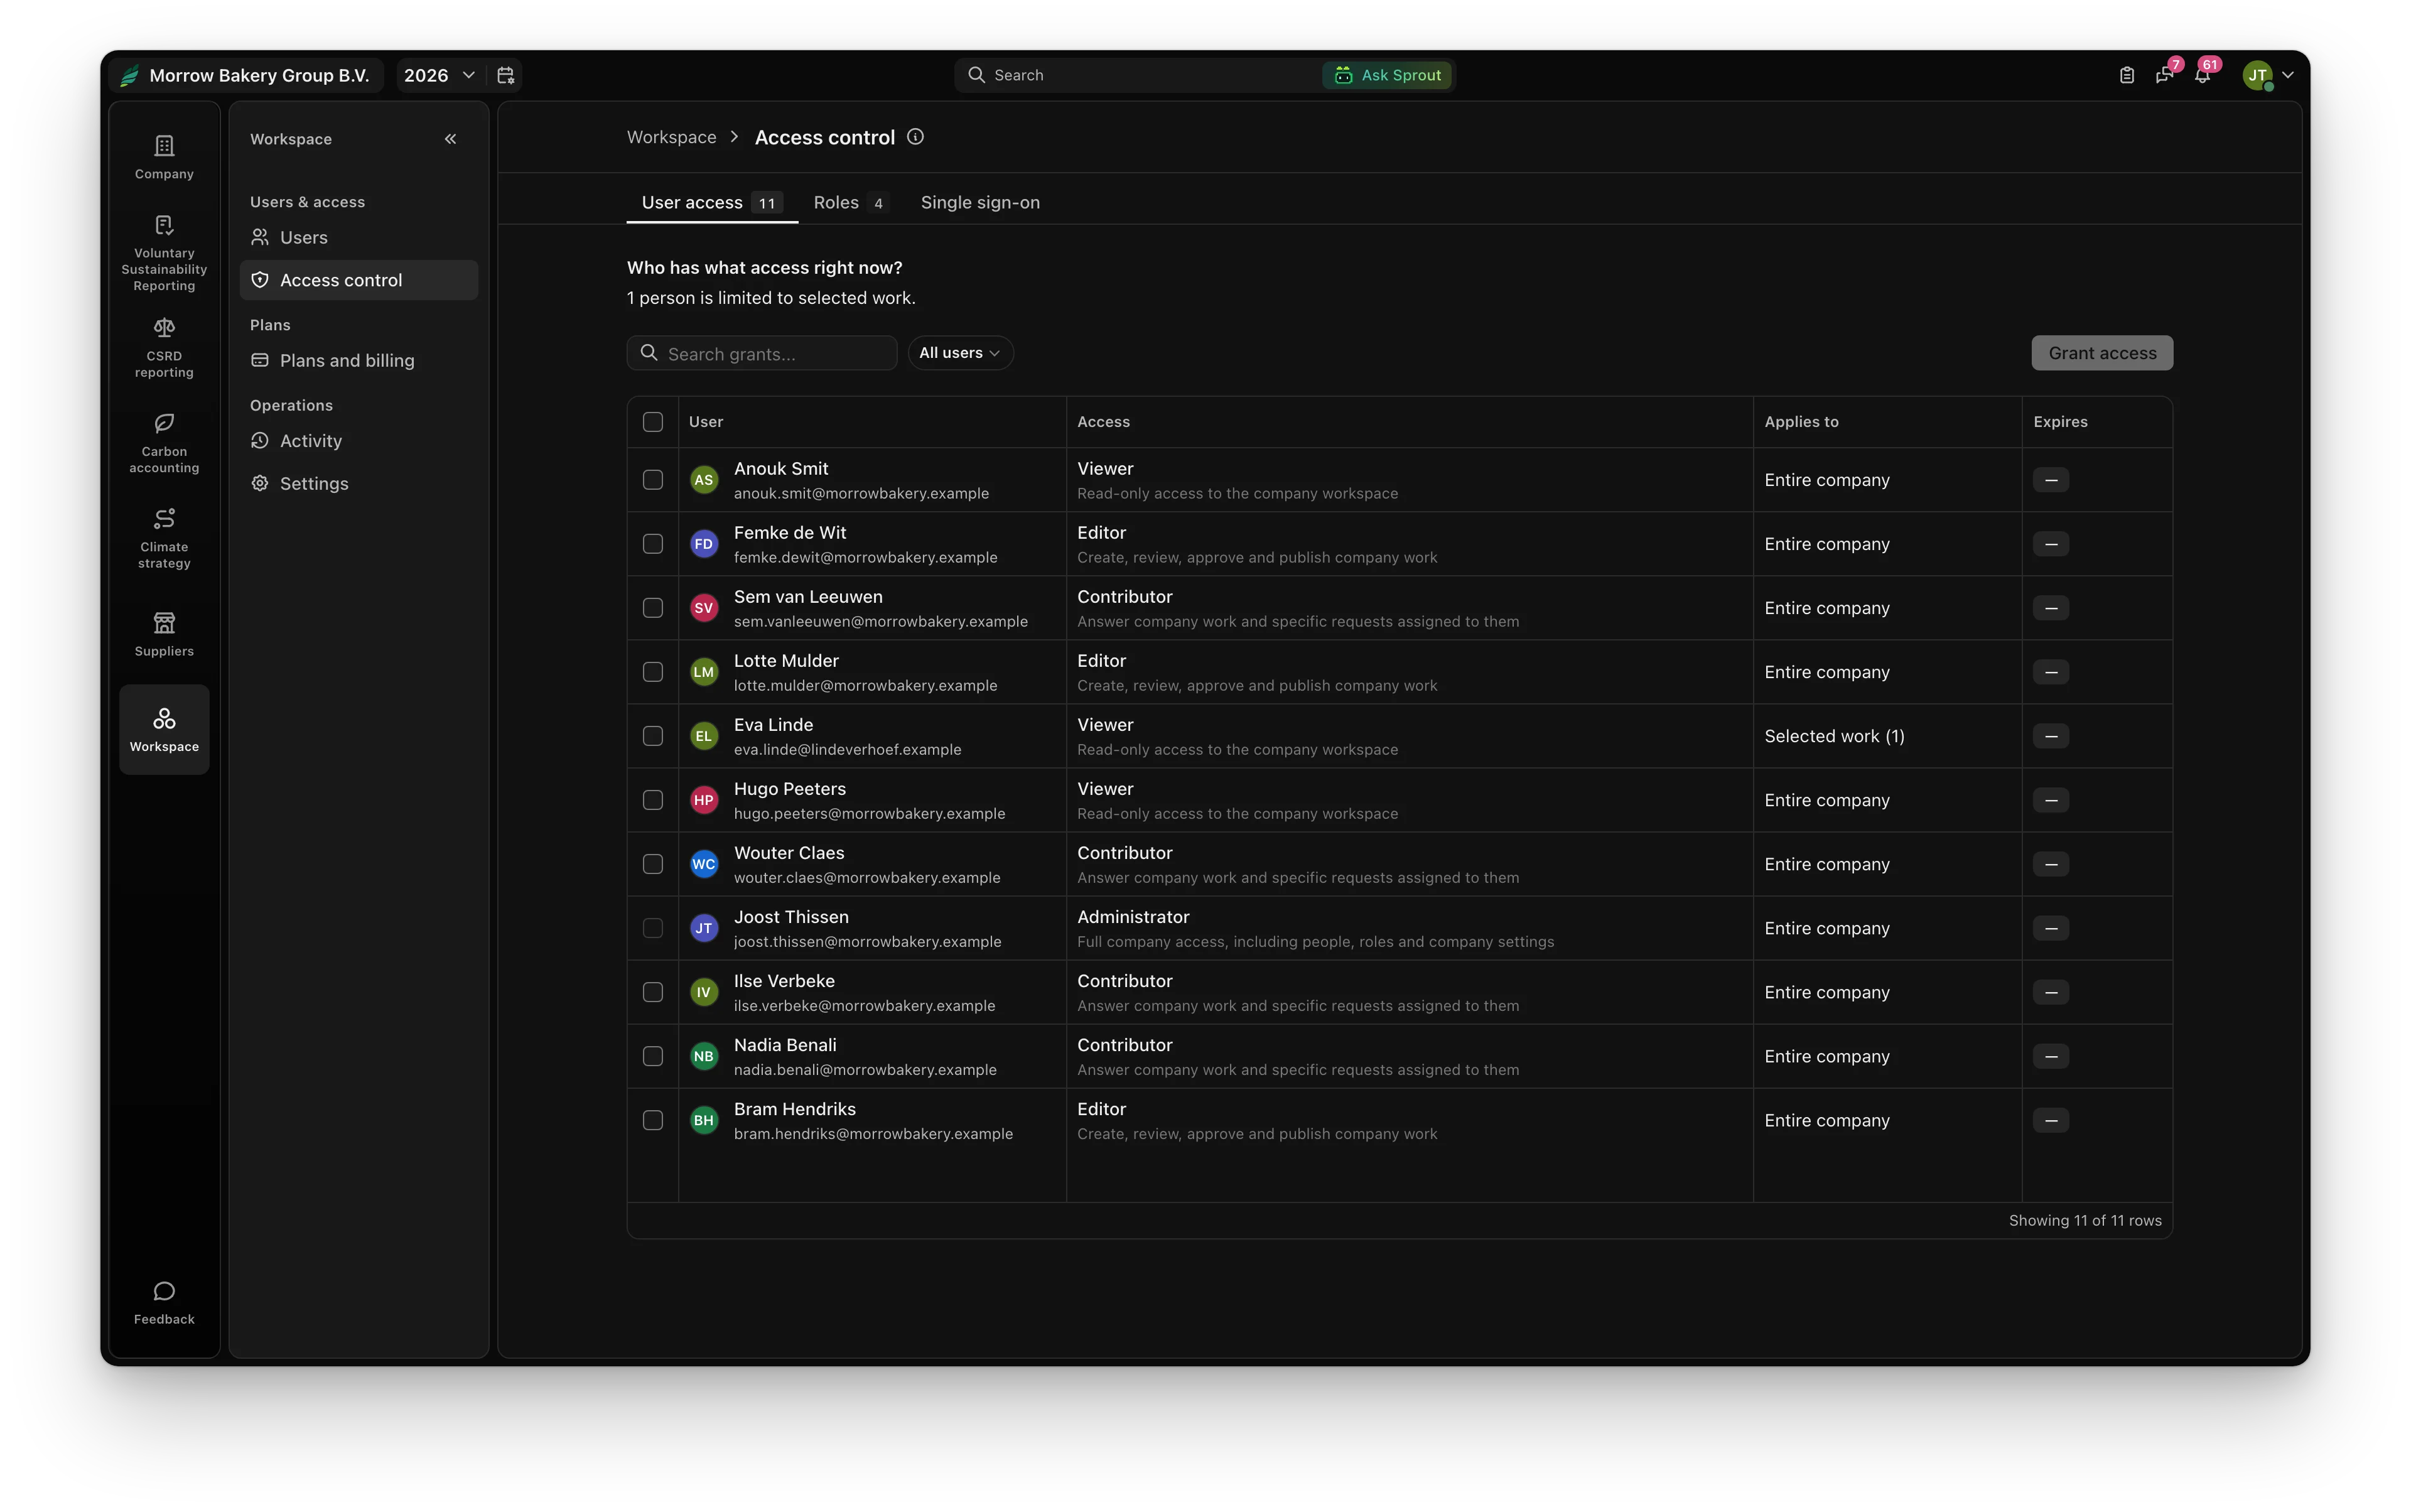Check the box for Femke de Wit
This screenshot has width=2411, height=1512.
pyautogui.click(x=653, y=544)
